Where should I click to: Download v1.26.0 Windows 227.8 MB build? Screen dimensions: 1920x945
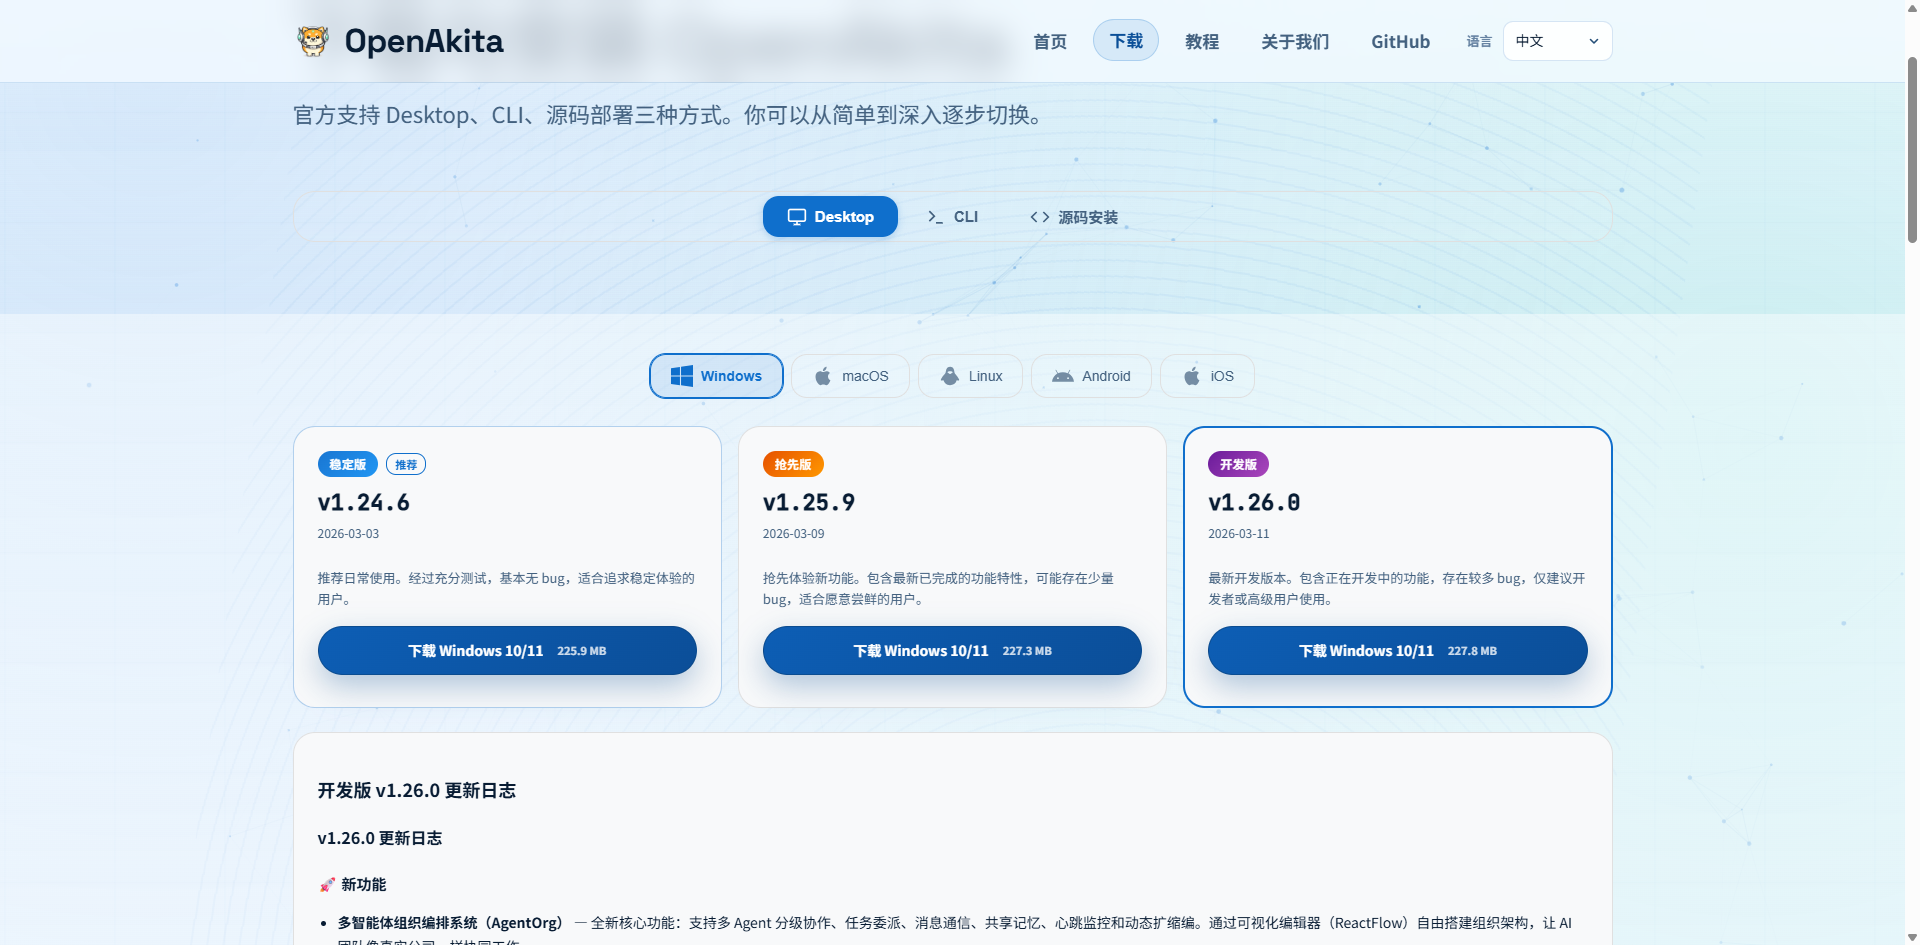[x=1397, y=651]
